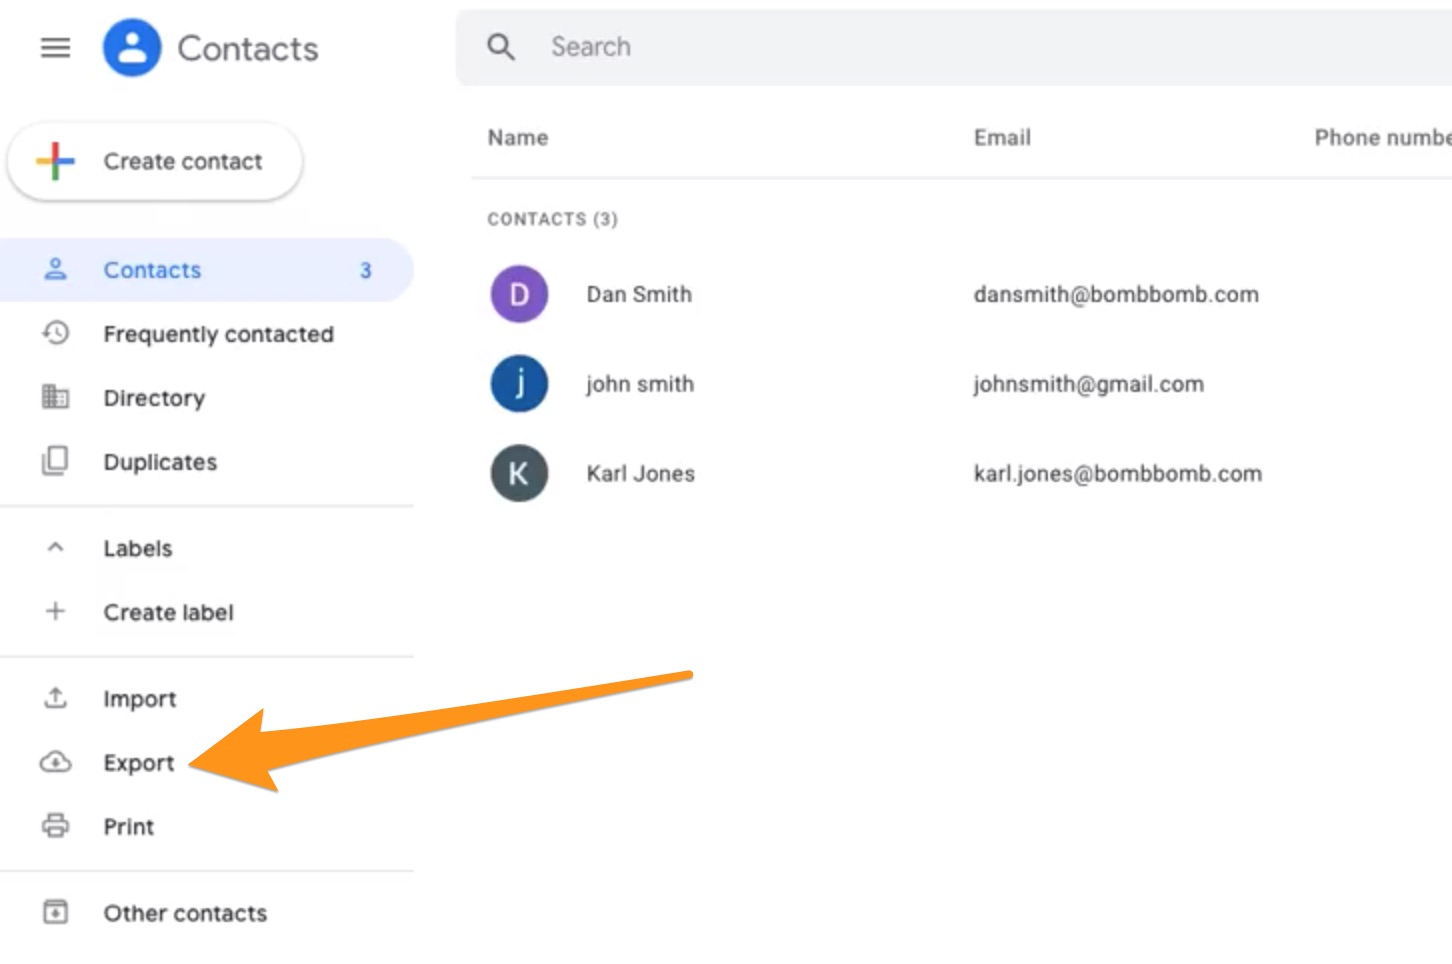Click the cloud download icon beside Export

pos(56,762)
